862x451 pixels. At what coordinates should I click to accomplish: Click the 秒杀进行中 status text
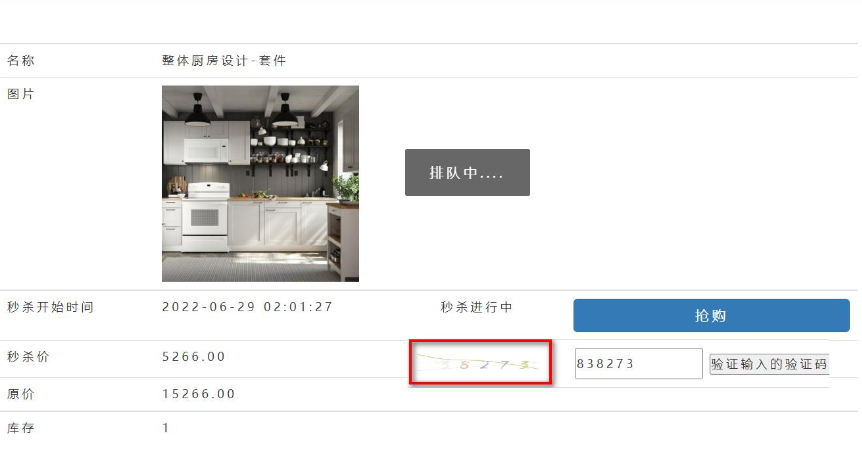point(476,307)
